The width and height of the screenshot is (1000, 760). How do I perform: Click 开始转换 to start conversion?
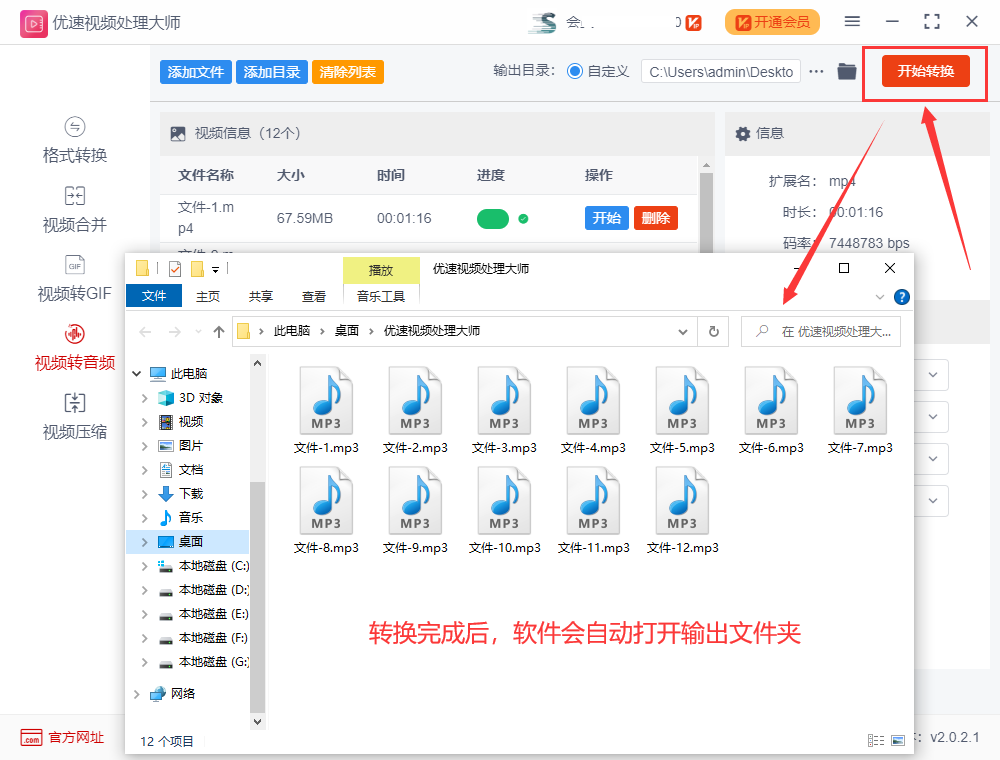pos(923,71)
